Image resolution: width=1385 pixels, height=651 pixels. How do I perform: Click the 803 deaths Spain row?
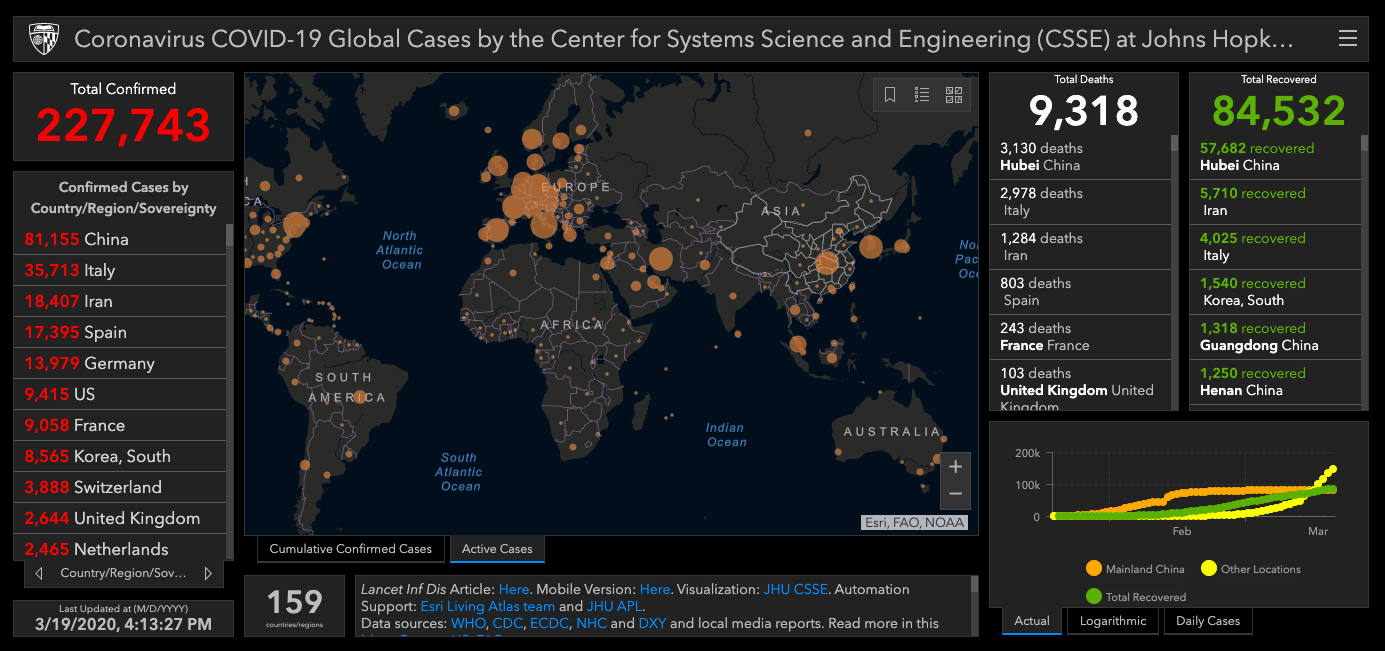(x=1080, y=292)
